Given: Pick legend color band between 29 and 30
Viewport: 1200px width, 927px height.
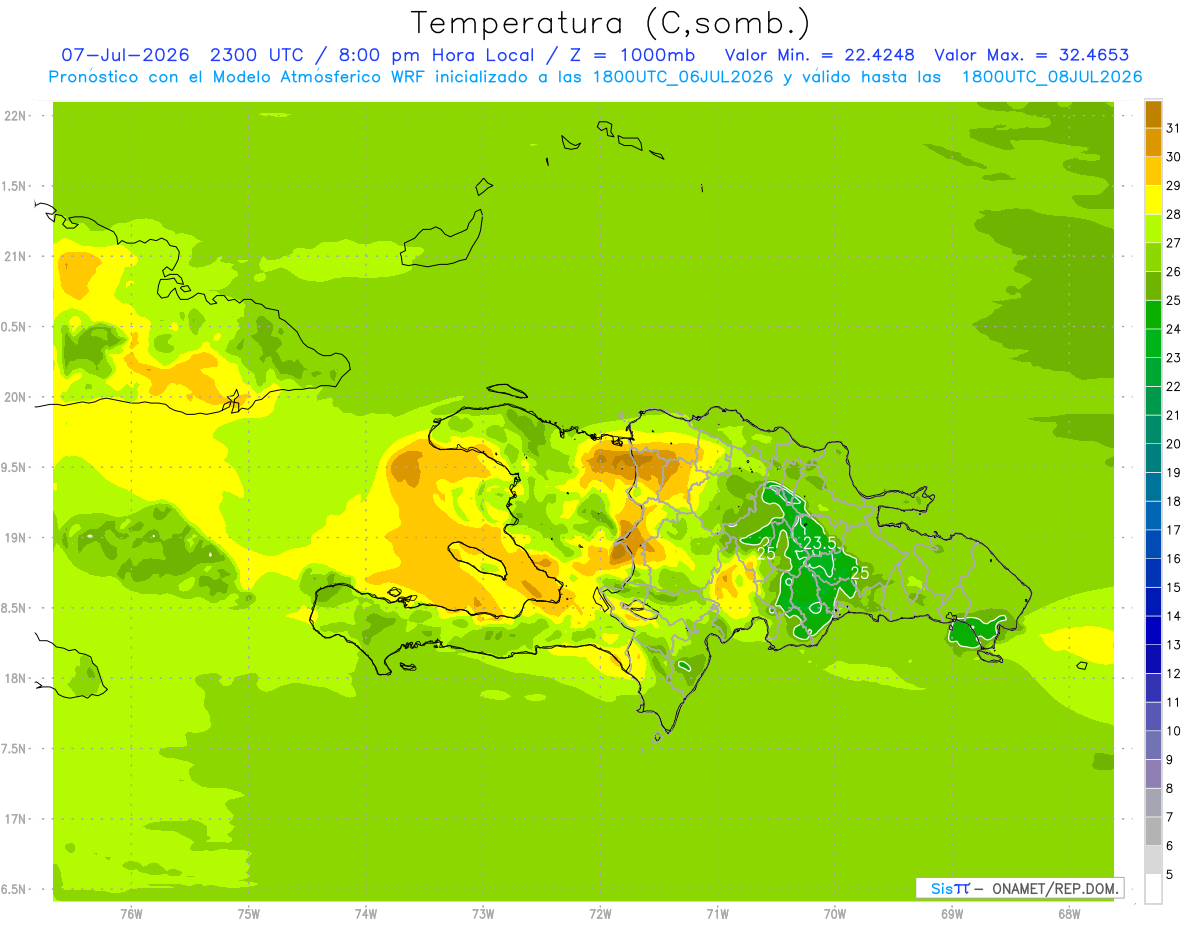Looking at the screenshot, I should coord(1153,171).
